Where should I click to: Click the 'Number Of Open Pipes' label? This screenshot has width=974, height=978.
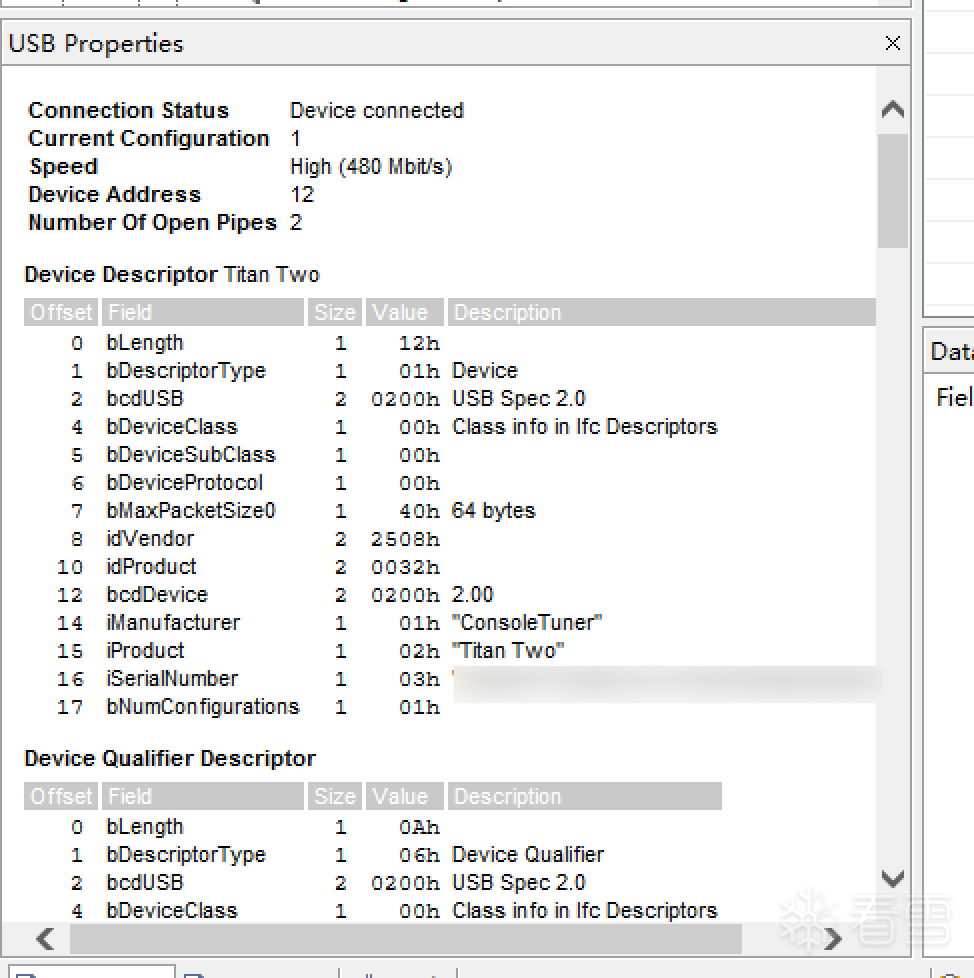[152, 223]
